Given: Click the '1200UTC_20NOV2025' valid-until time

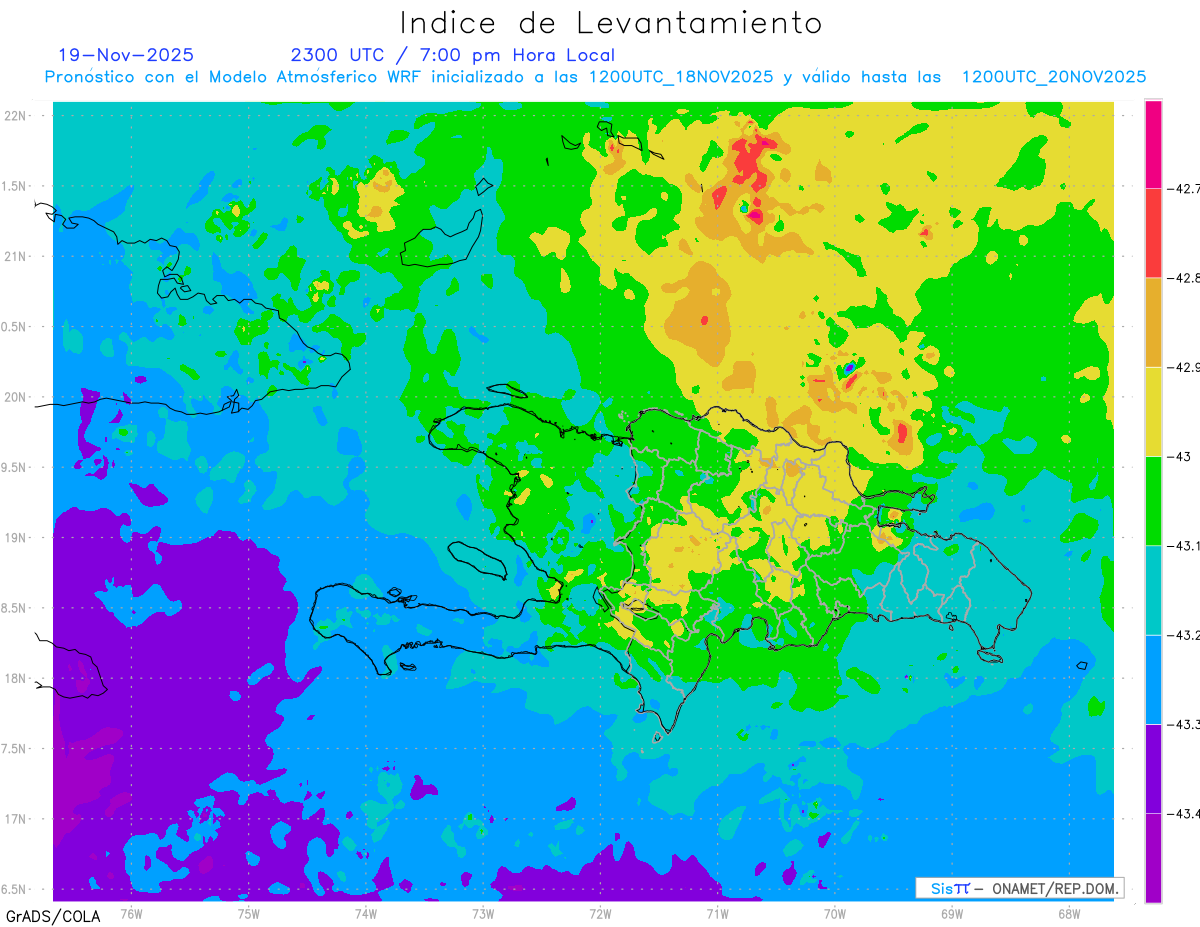Looking at the screenshot, I should coord(1054,77).
